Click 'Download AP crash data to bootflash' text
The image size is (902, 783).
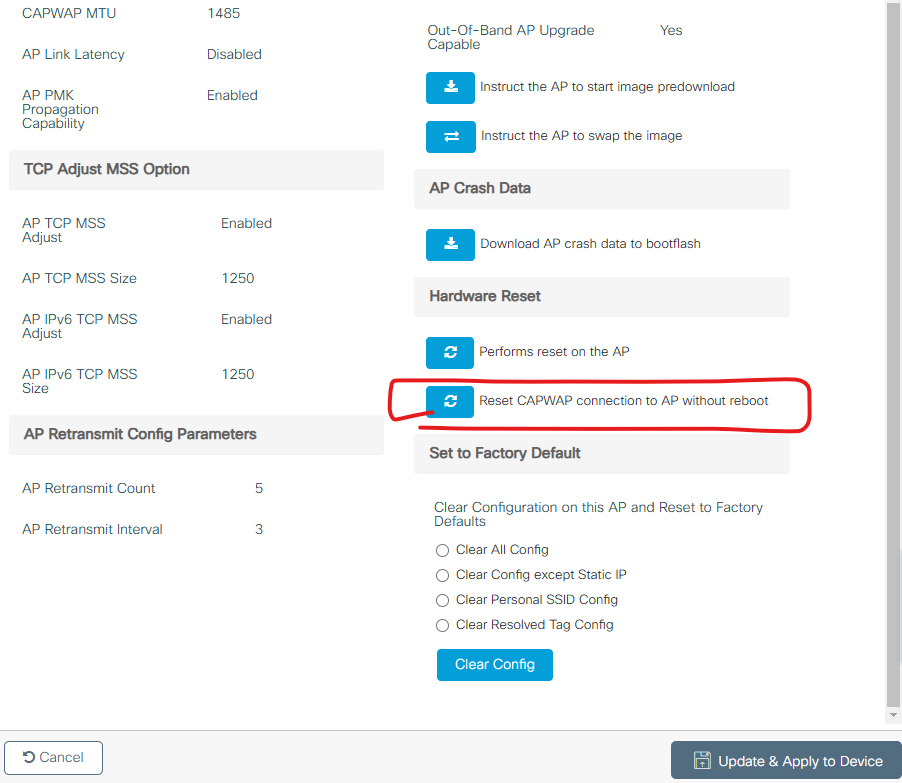point(590,244)
